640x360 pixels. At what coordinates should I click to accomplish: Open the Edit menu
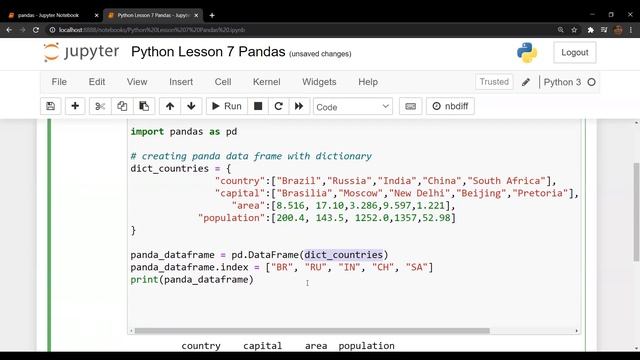97,82
